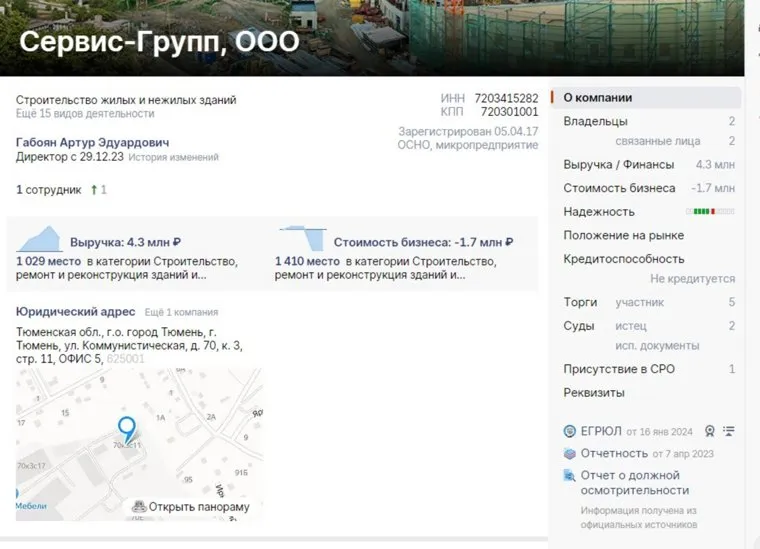
Task: Open 'Отчет о должной осмотрительности' link
Action: pyautogui.click(x=630, y=483)
